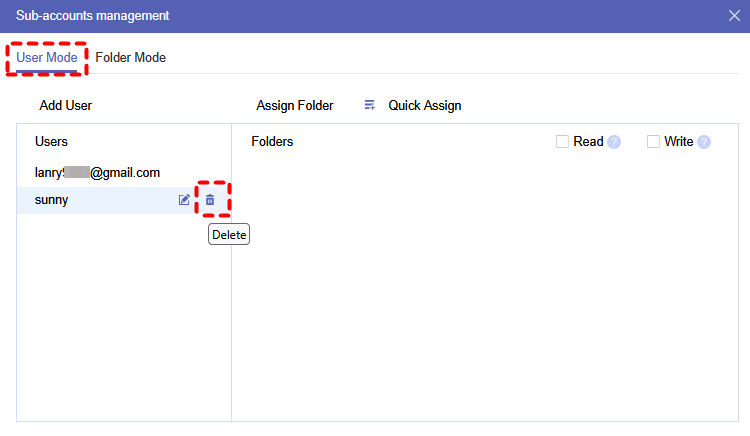The width and height of the screenshot is (750, 436).
Task: Tick the Write permission checkbox
Action: click(x=654, y=142)
